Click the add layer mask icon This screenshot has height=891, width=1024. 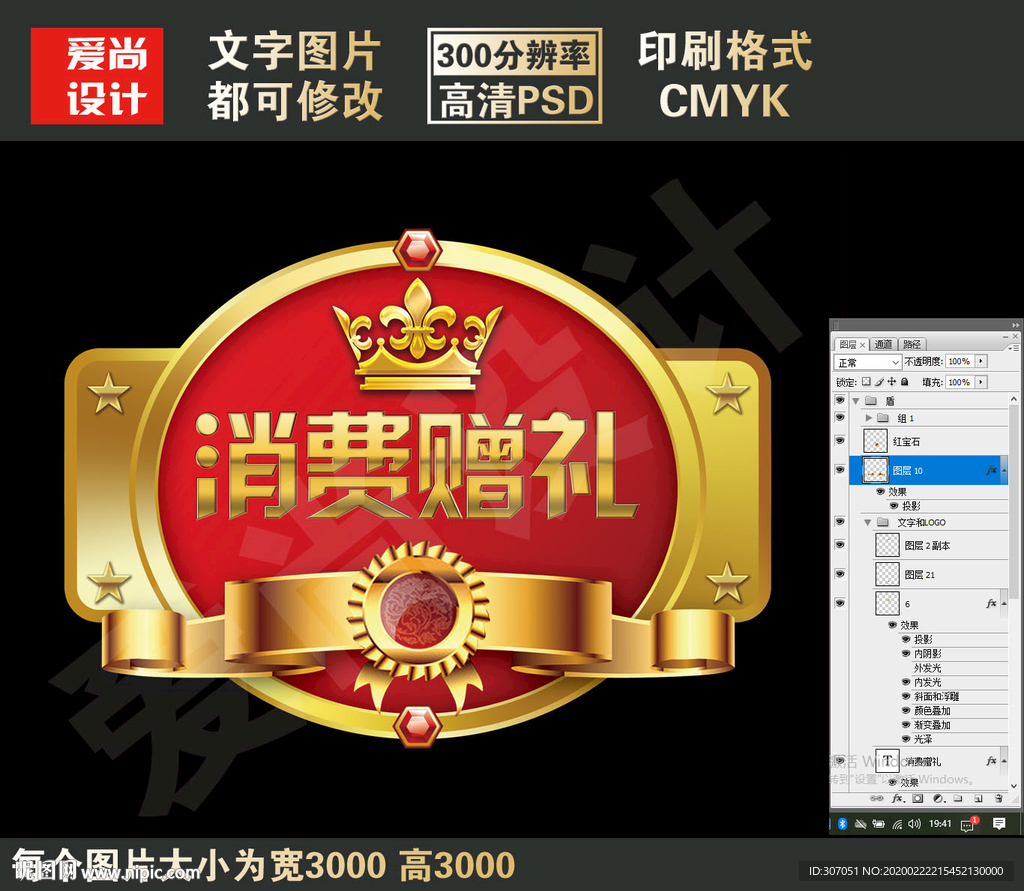click(x=917, y=798)
